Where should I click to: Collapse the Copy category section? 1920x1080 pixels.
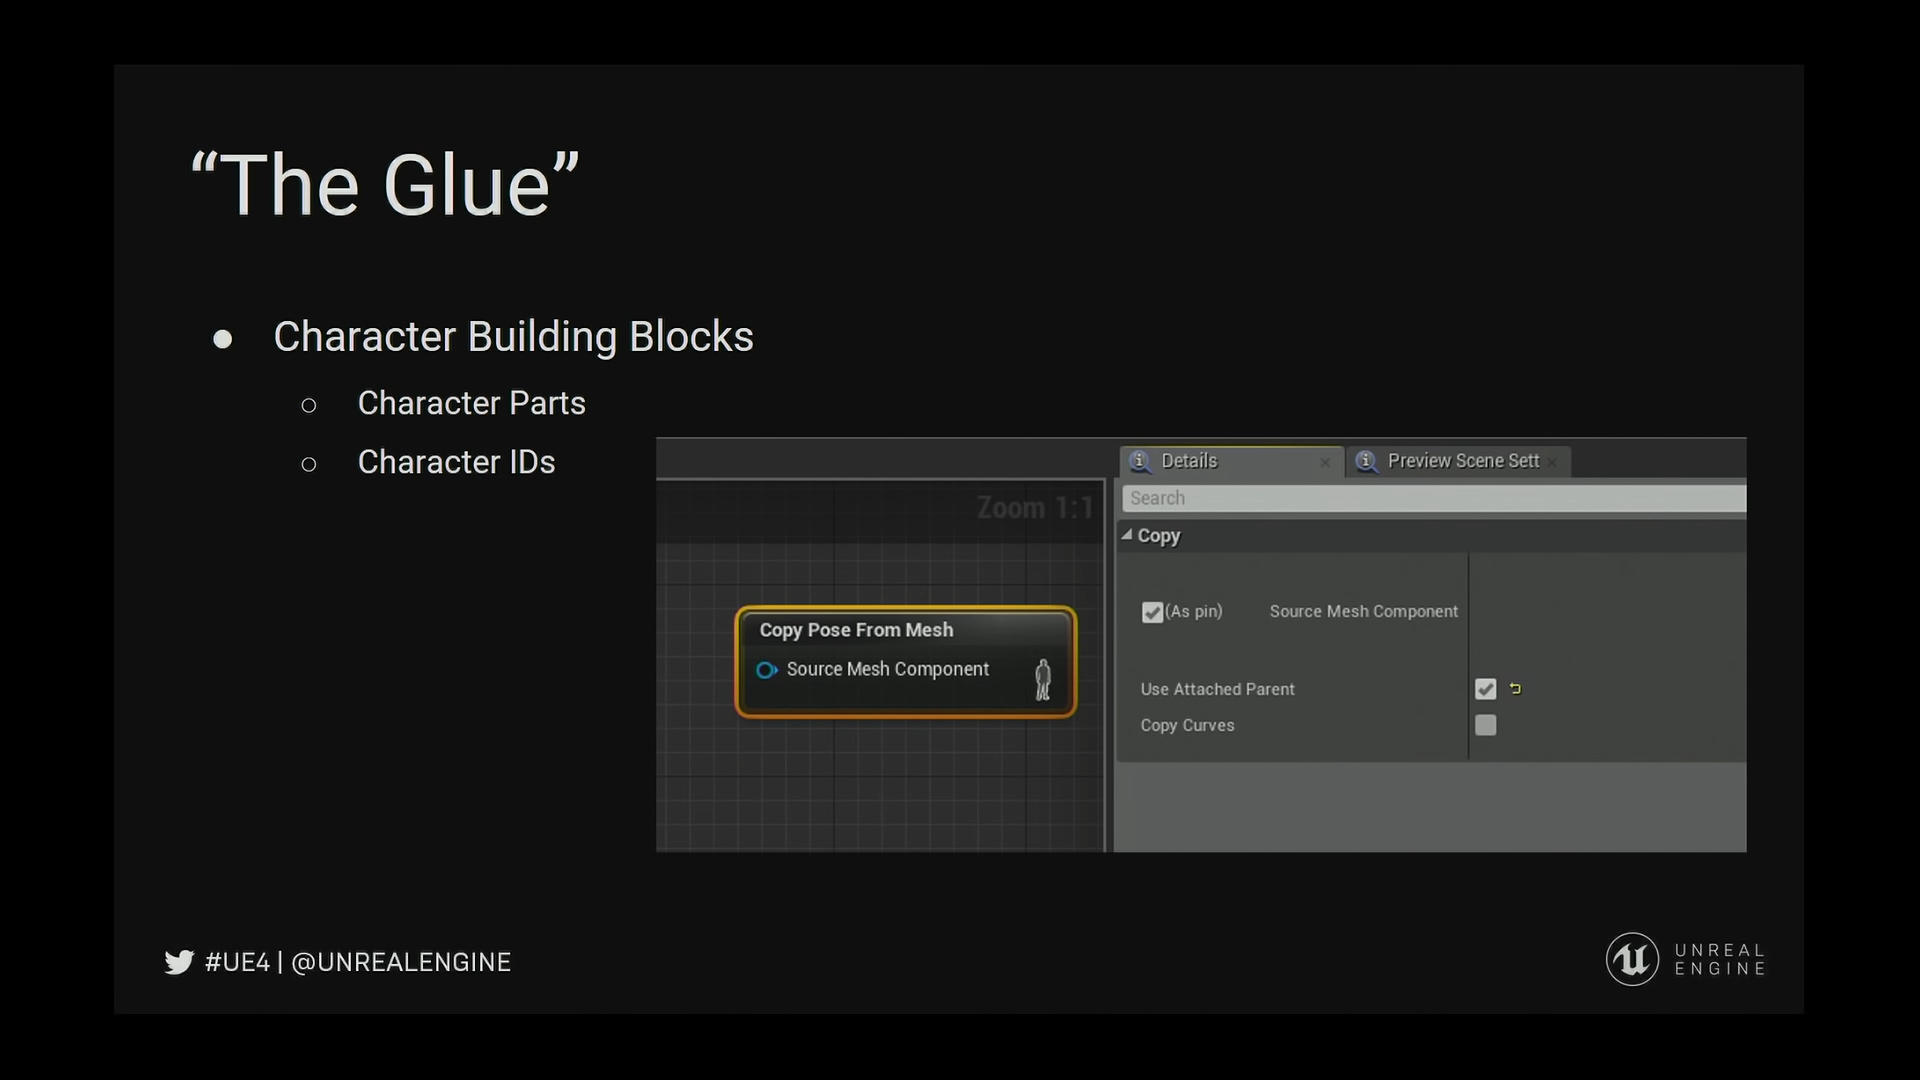[1127, 535]
